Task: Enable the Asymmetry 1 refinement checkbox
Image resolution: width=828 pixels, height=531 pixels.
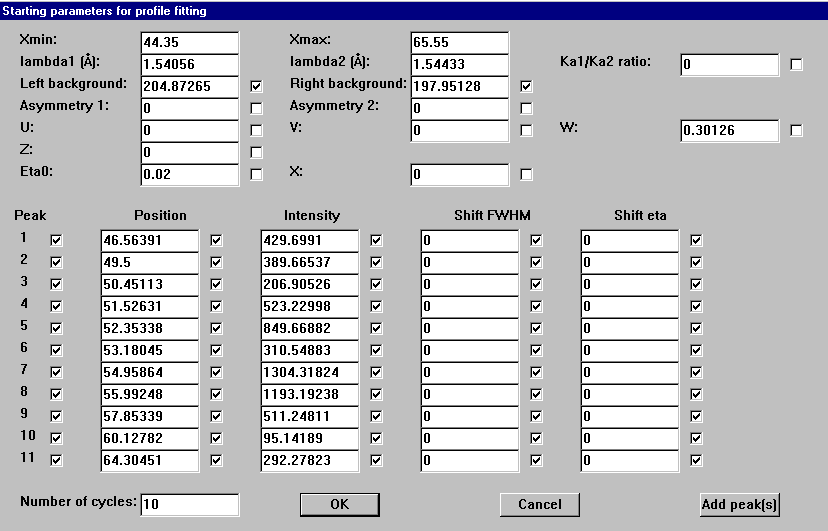Action: point(257,109)
